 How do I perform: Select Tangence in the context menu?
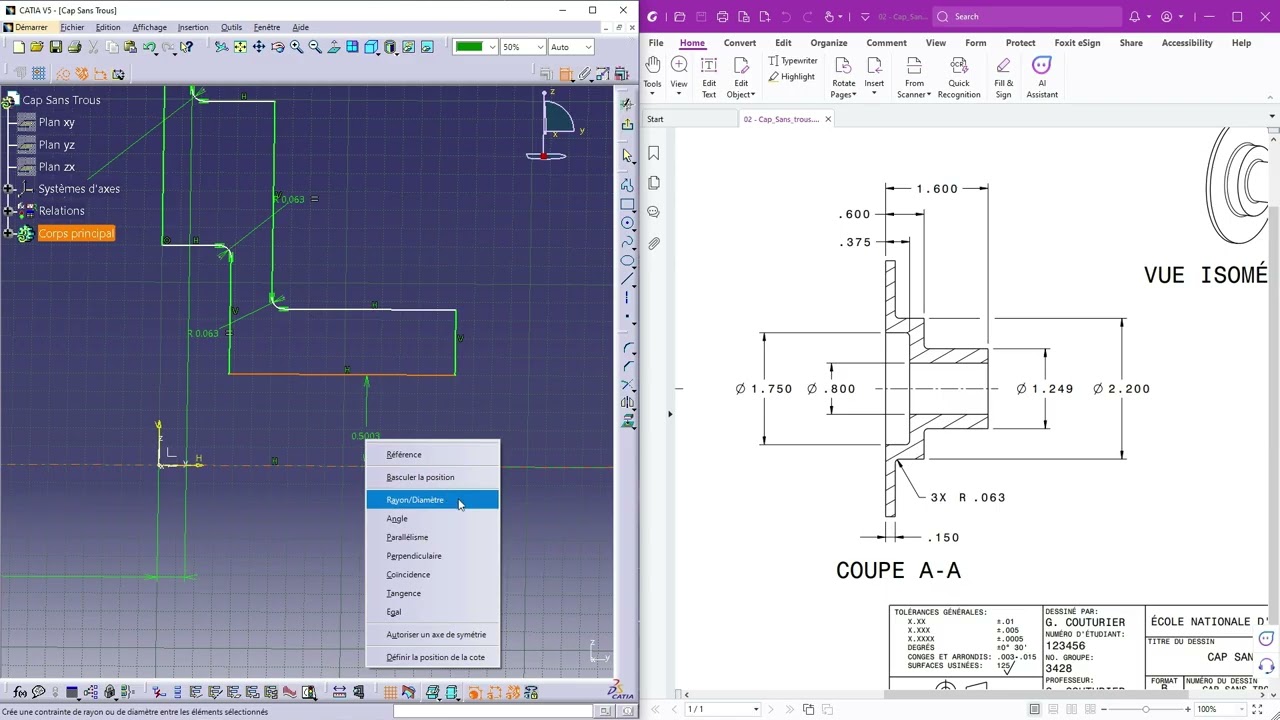(x=403, y=593)
